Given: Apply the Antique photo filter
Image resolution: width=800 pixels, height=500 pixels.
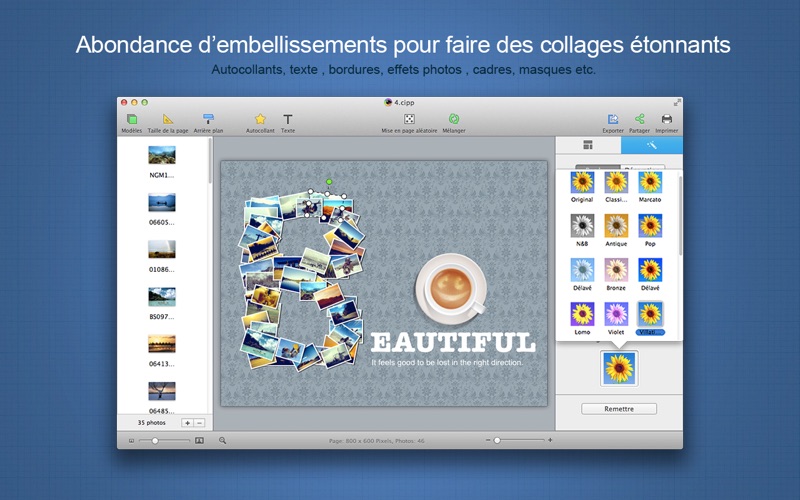Looking at the screenshot, I should [x=616, y=230].
